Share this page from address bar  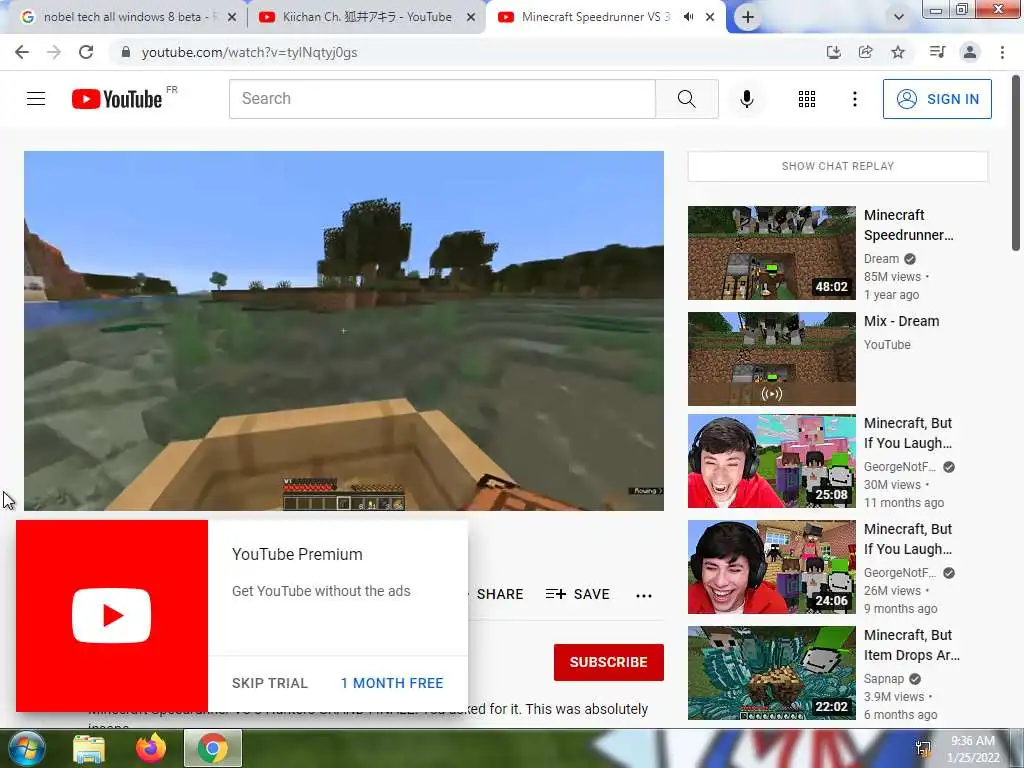coord(865,52)
